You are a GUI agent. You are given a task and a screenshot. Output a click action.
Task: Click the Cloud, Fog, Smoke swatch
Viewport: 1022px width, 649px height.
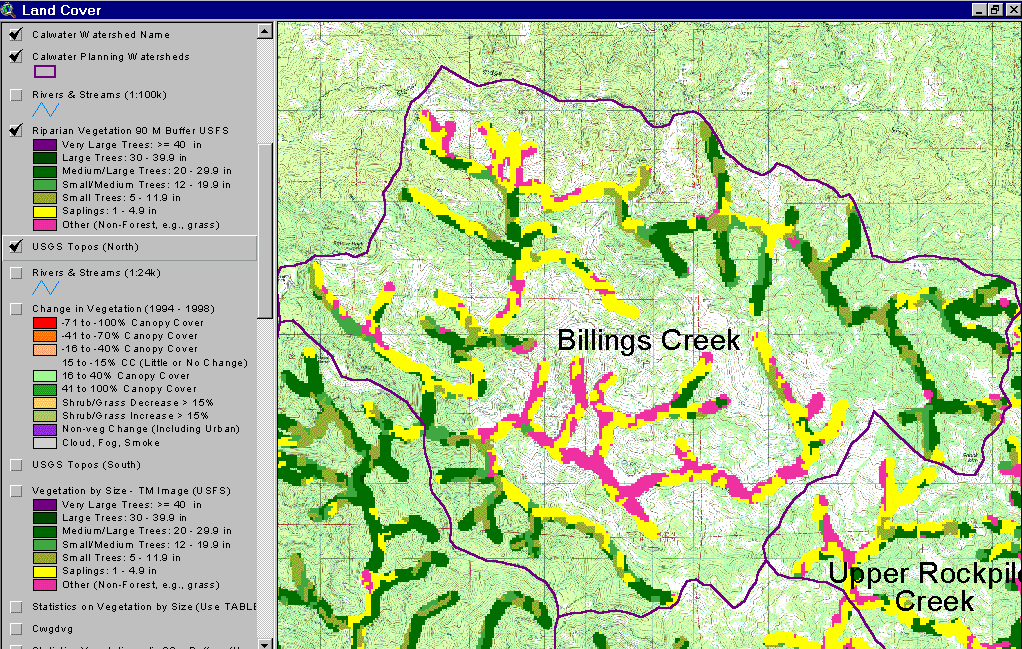pyautogui.click(x=44, y=442)
